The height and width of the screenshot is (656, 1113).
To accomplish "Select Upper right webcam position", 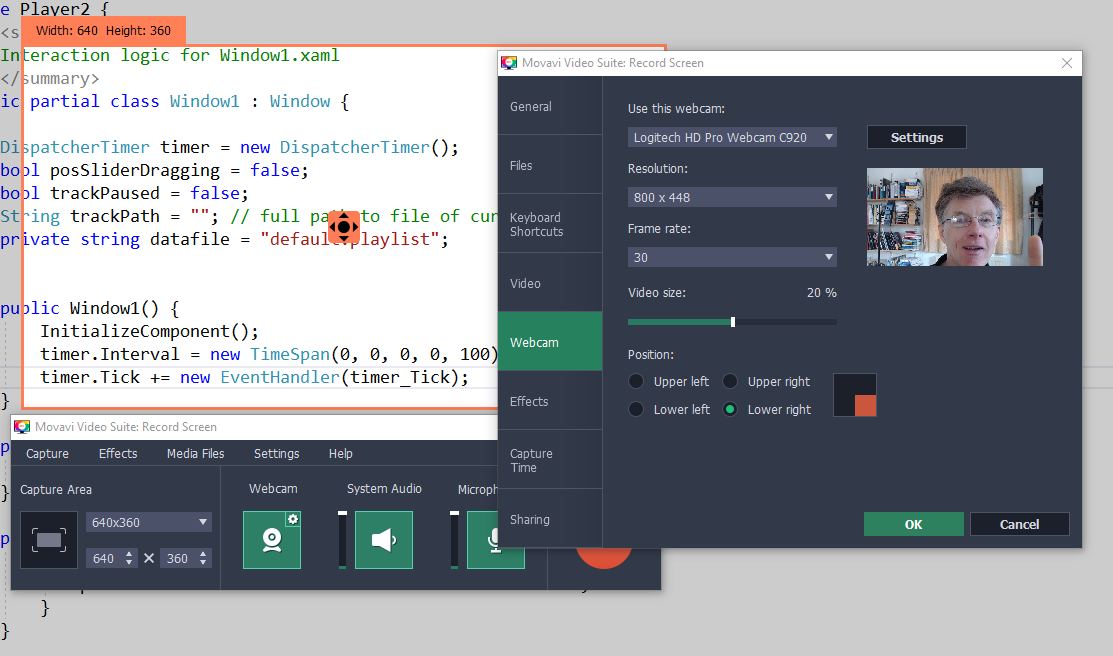I will 730,381.
